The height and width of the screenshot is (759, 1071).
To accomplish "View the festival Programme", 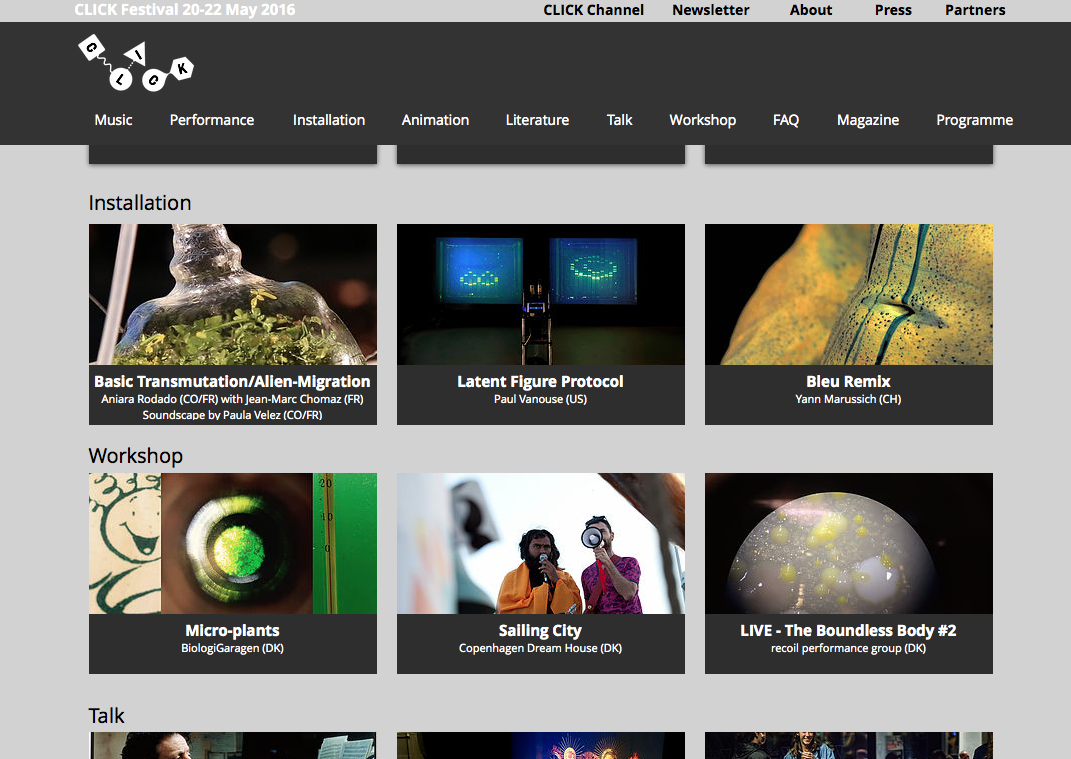I will point(974,120).
